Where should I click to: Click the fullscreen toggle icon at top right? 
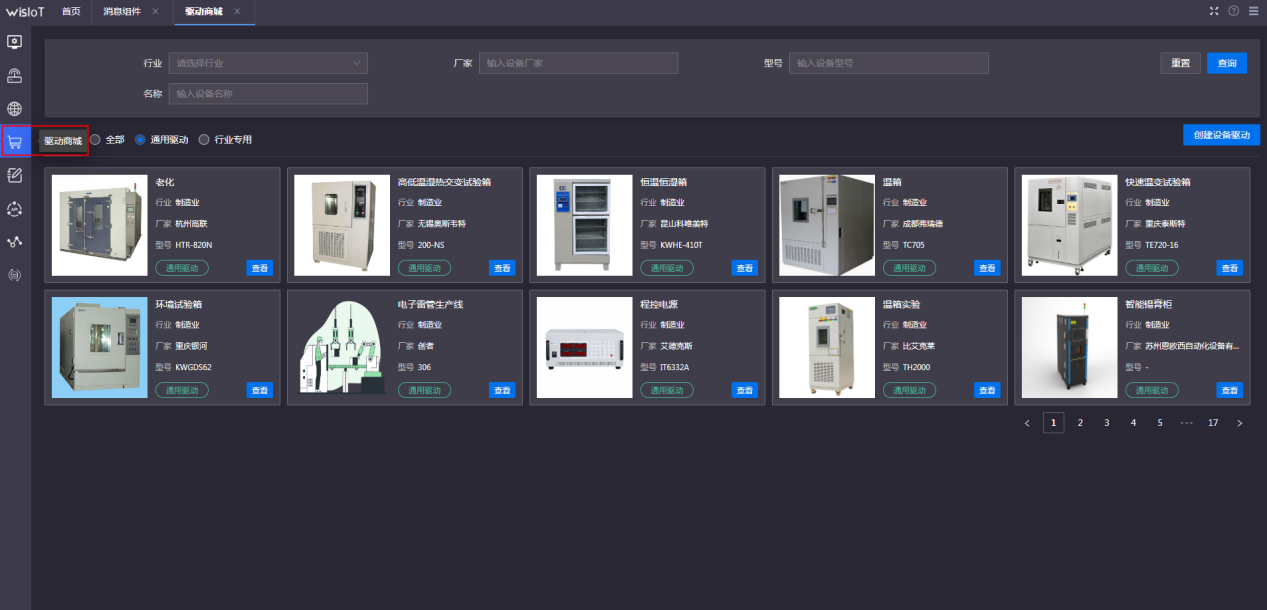(1214, 11)
